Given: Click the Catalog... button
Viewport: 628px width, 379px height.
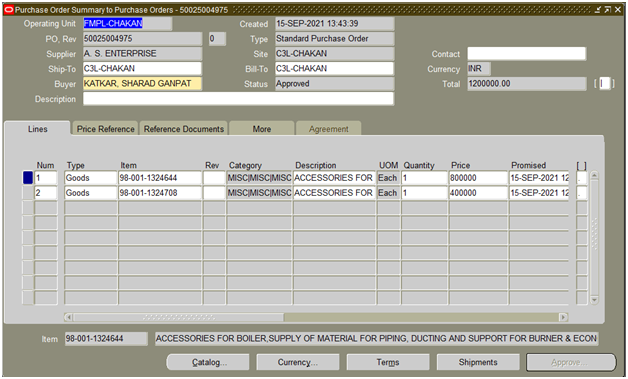Looking at the screenshot, I should (x=208, y=362).
